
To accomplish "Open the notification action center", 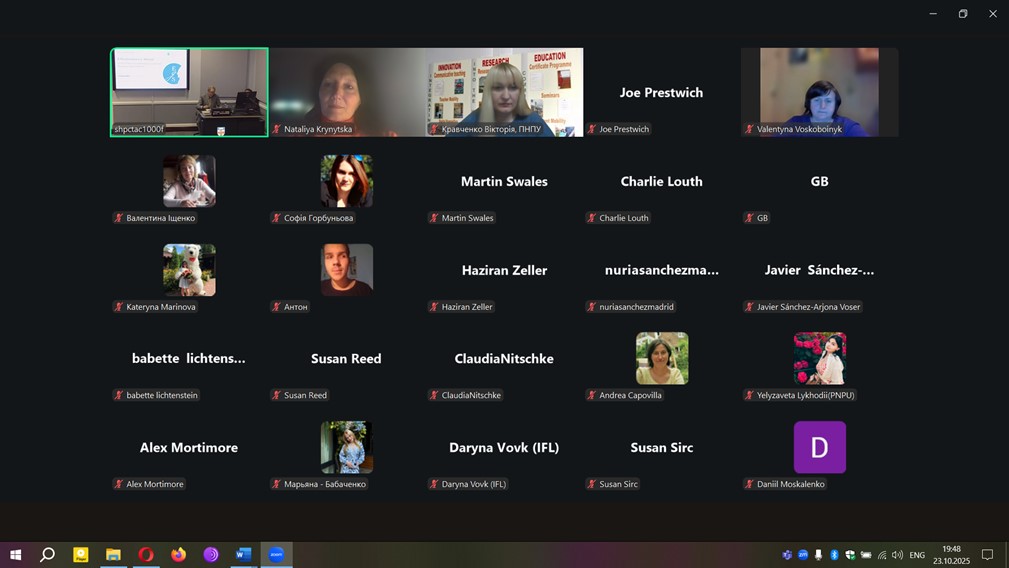I will 987,555.
